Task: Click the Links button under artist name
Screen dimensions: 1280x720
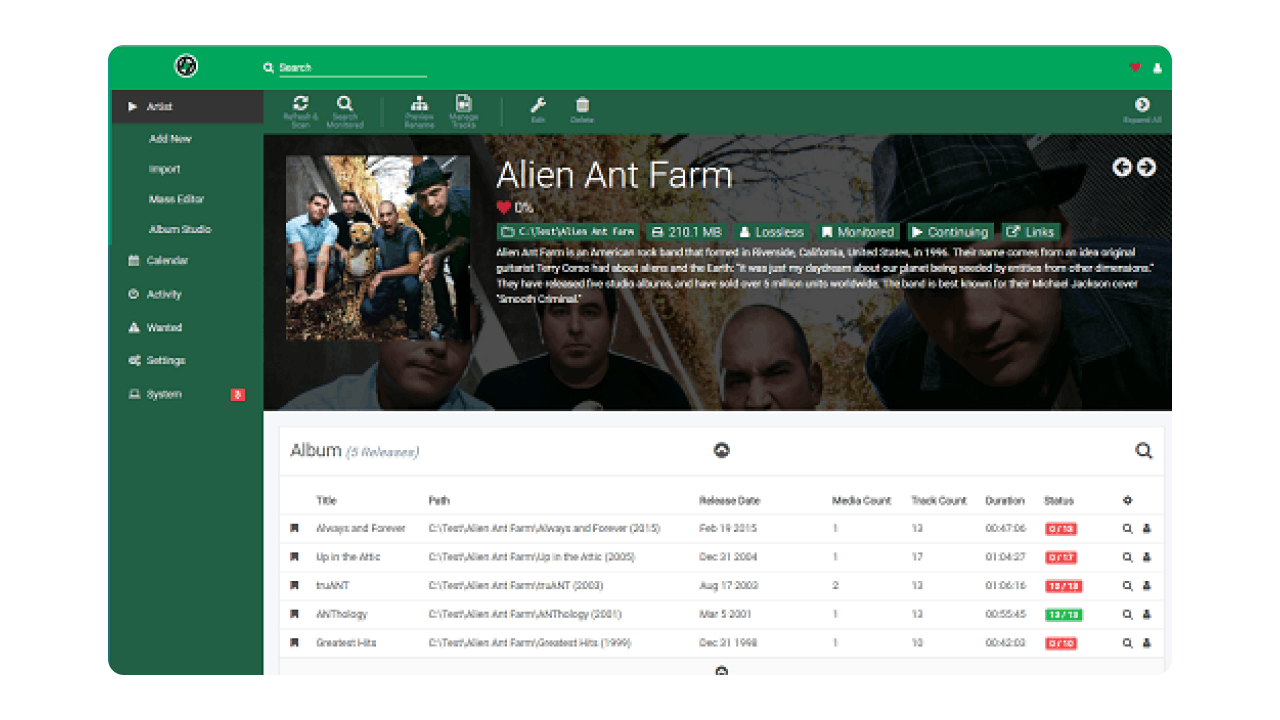Action: click(1030, 232)
